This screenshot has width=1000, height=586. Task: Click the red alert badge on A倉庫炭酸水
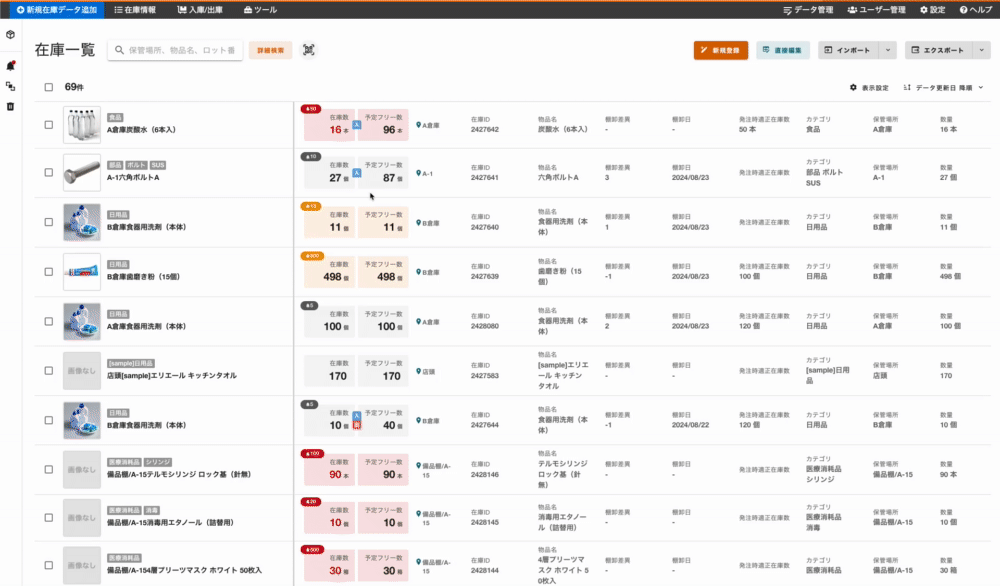(x=311, y=109)
